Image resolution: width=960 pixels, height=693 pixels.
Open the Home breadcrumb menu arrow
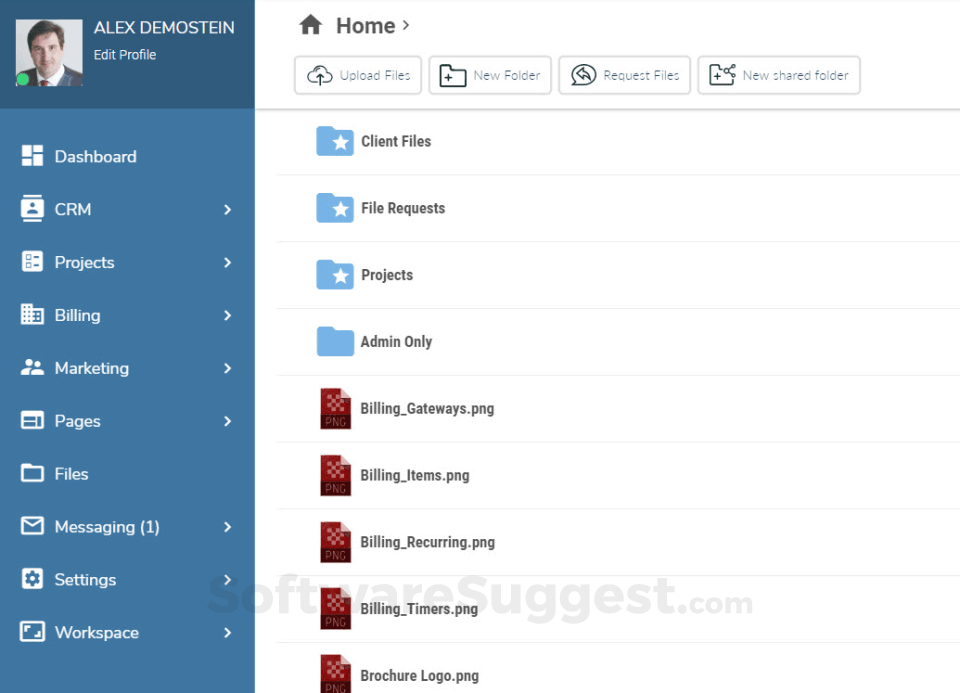coord(406,26)
